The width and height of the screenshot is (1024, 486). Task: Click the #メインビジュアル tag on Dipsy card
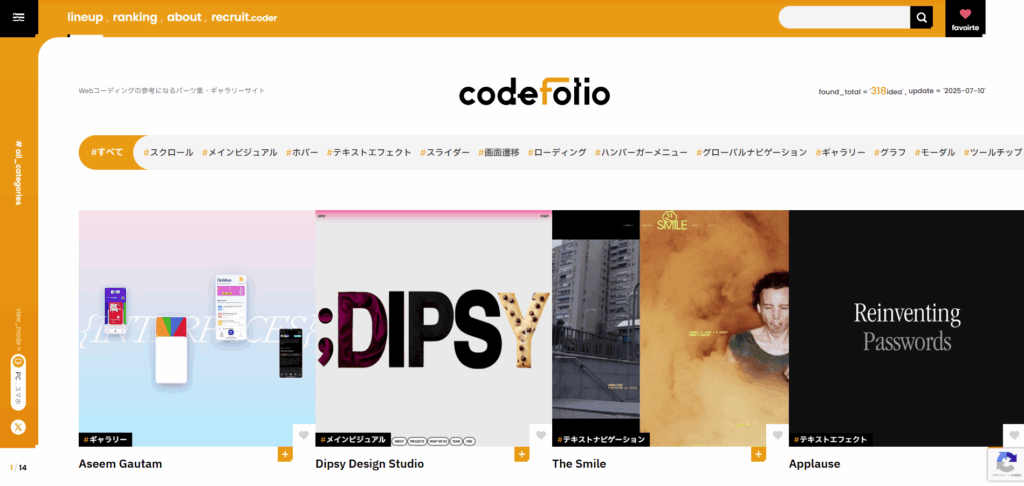pyautogui.click(x=353, y=440)
